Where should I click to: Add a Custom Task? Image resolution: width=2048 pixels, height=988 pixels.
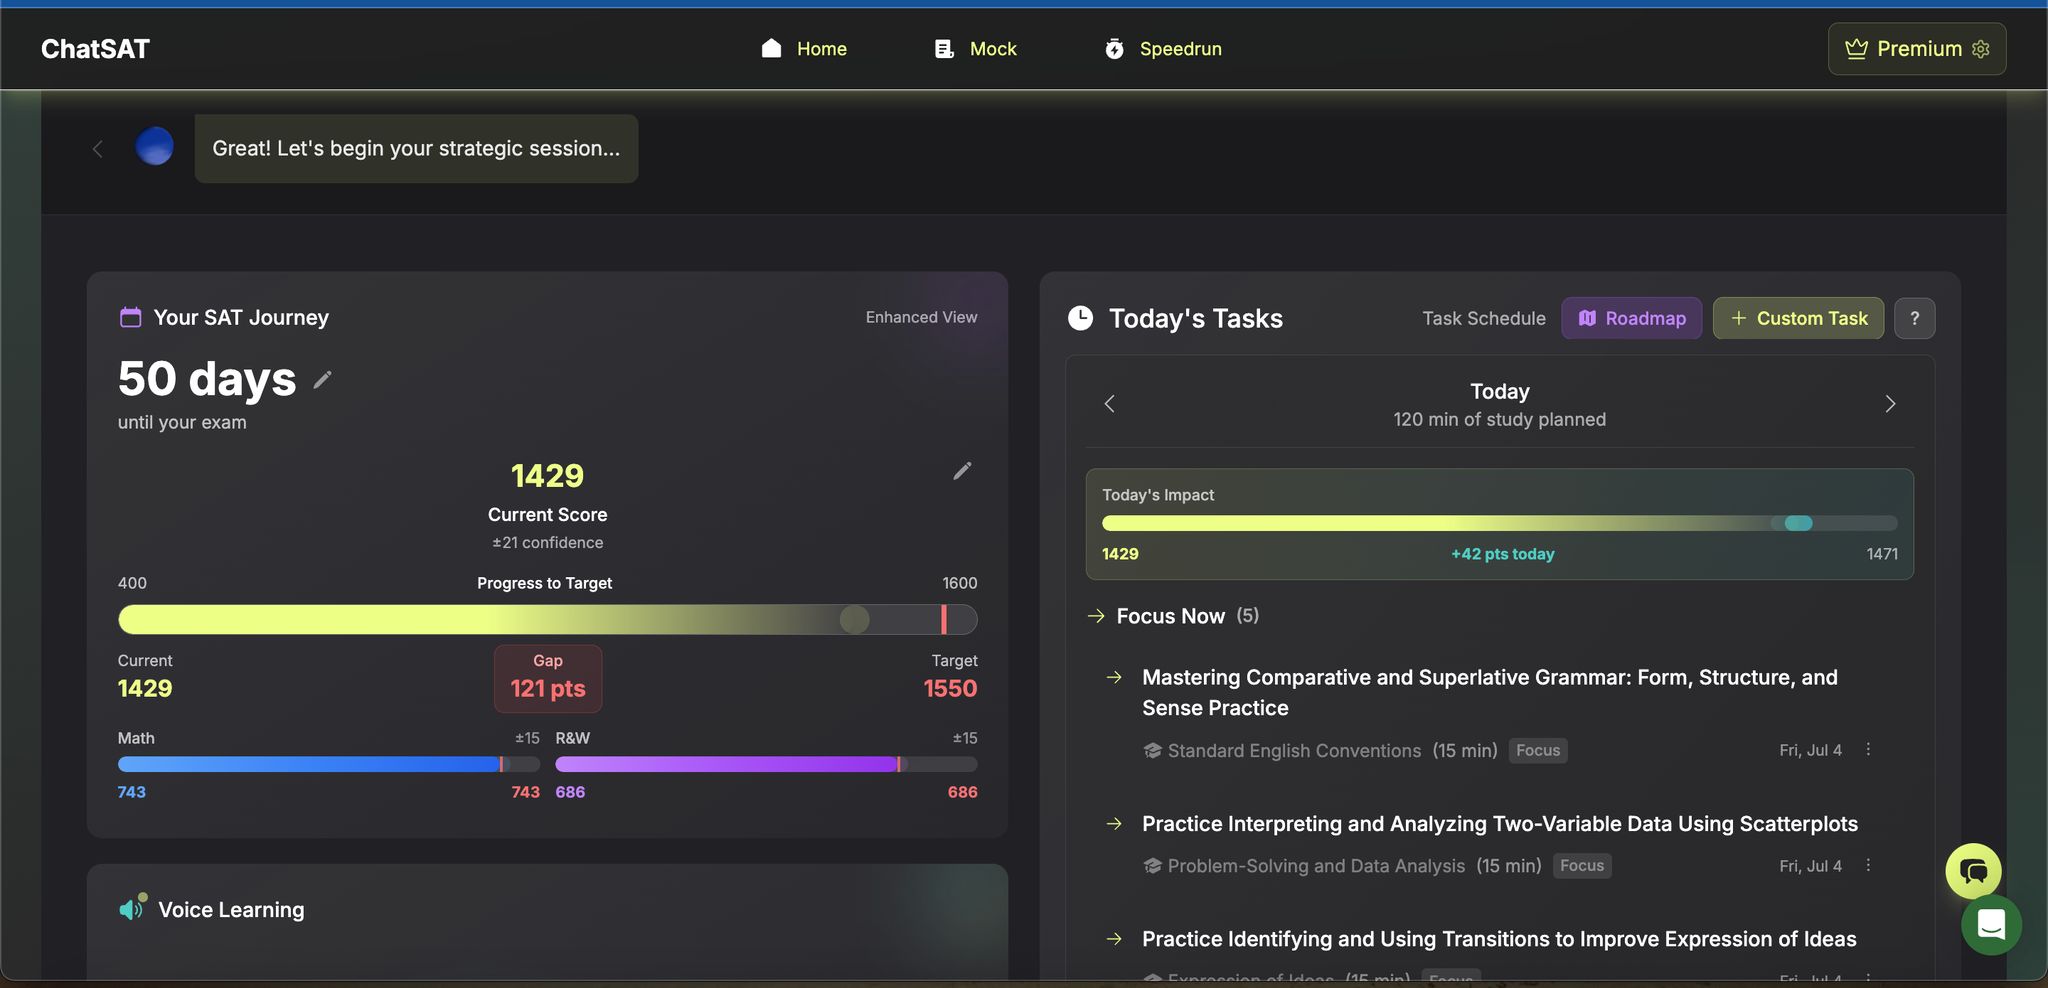pos(1798,318)
